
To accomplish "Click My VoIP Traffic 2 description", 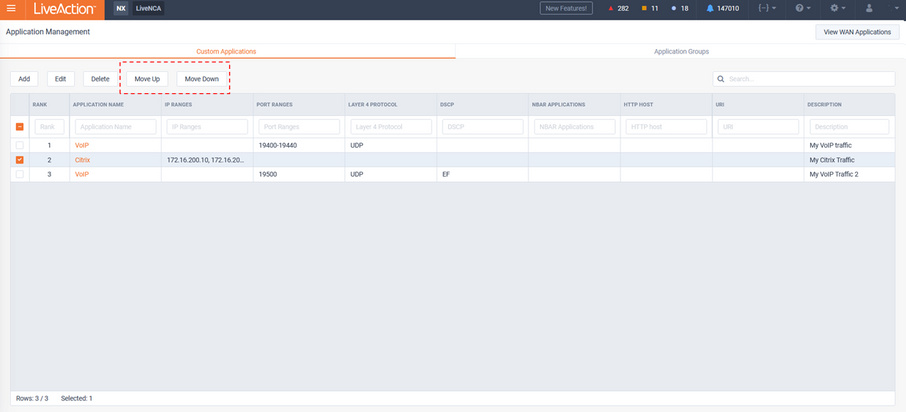I will (x=834, y=174).
